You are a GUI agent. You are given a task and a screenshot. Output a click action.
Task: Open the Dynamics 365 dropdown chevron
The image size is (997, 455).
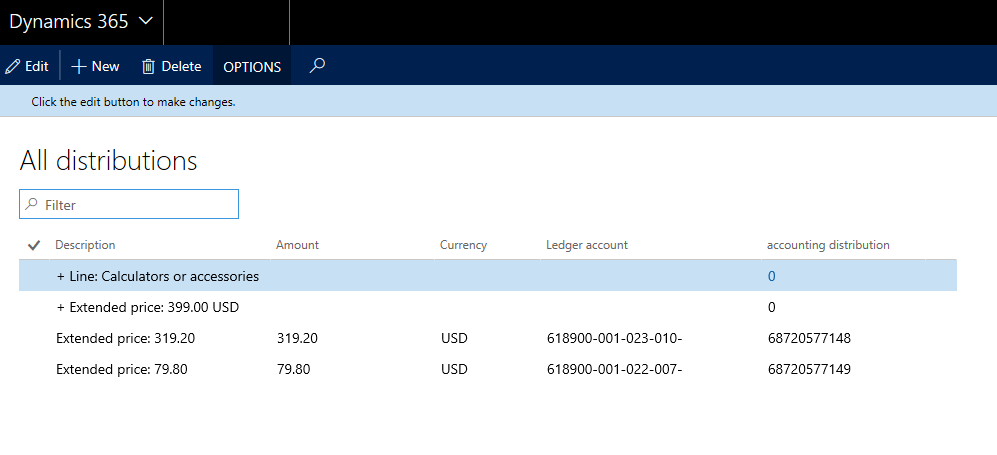(x=145, y=21)
